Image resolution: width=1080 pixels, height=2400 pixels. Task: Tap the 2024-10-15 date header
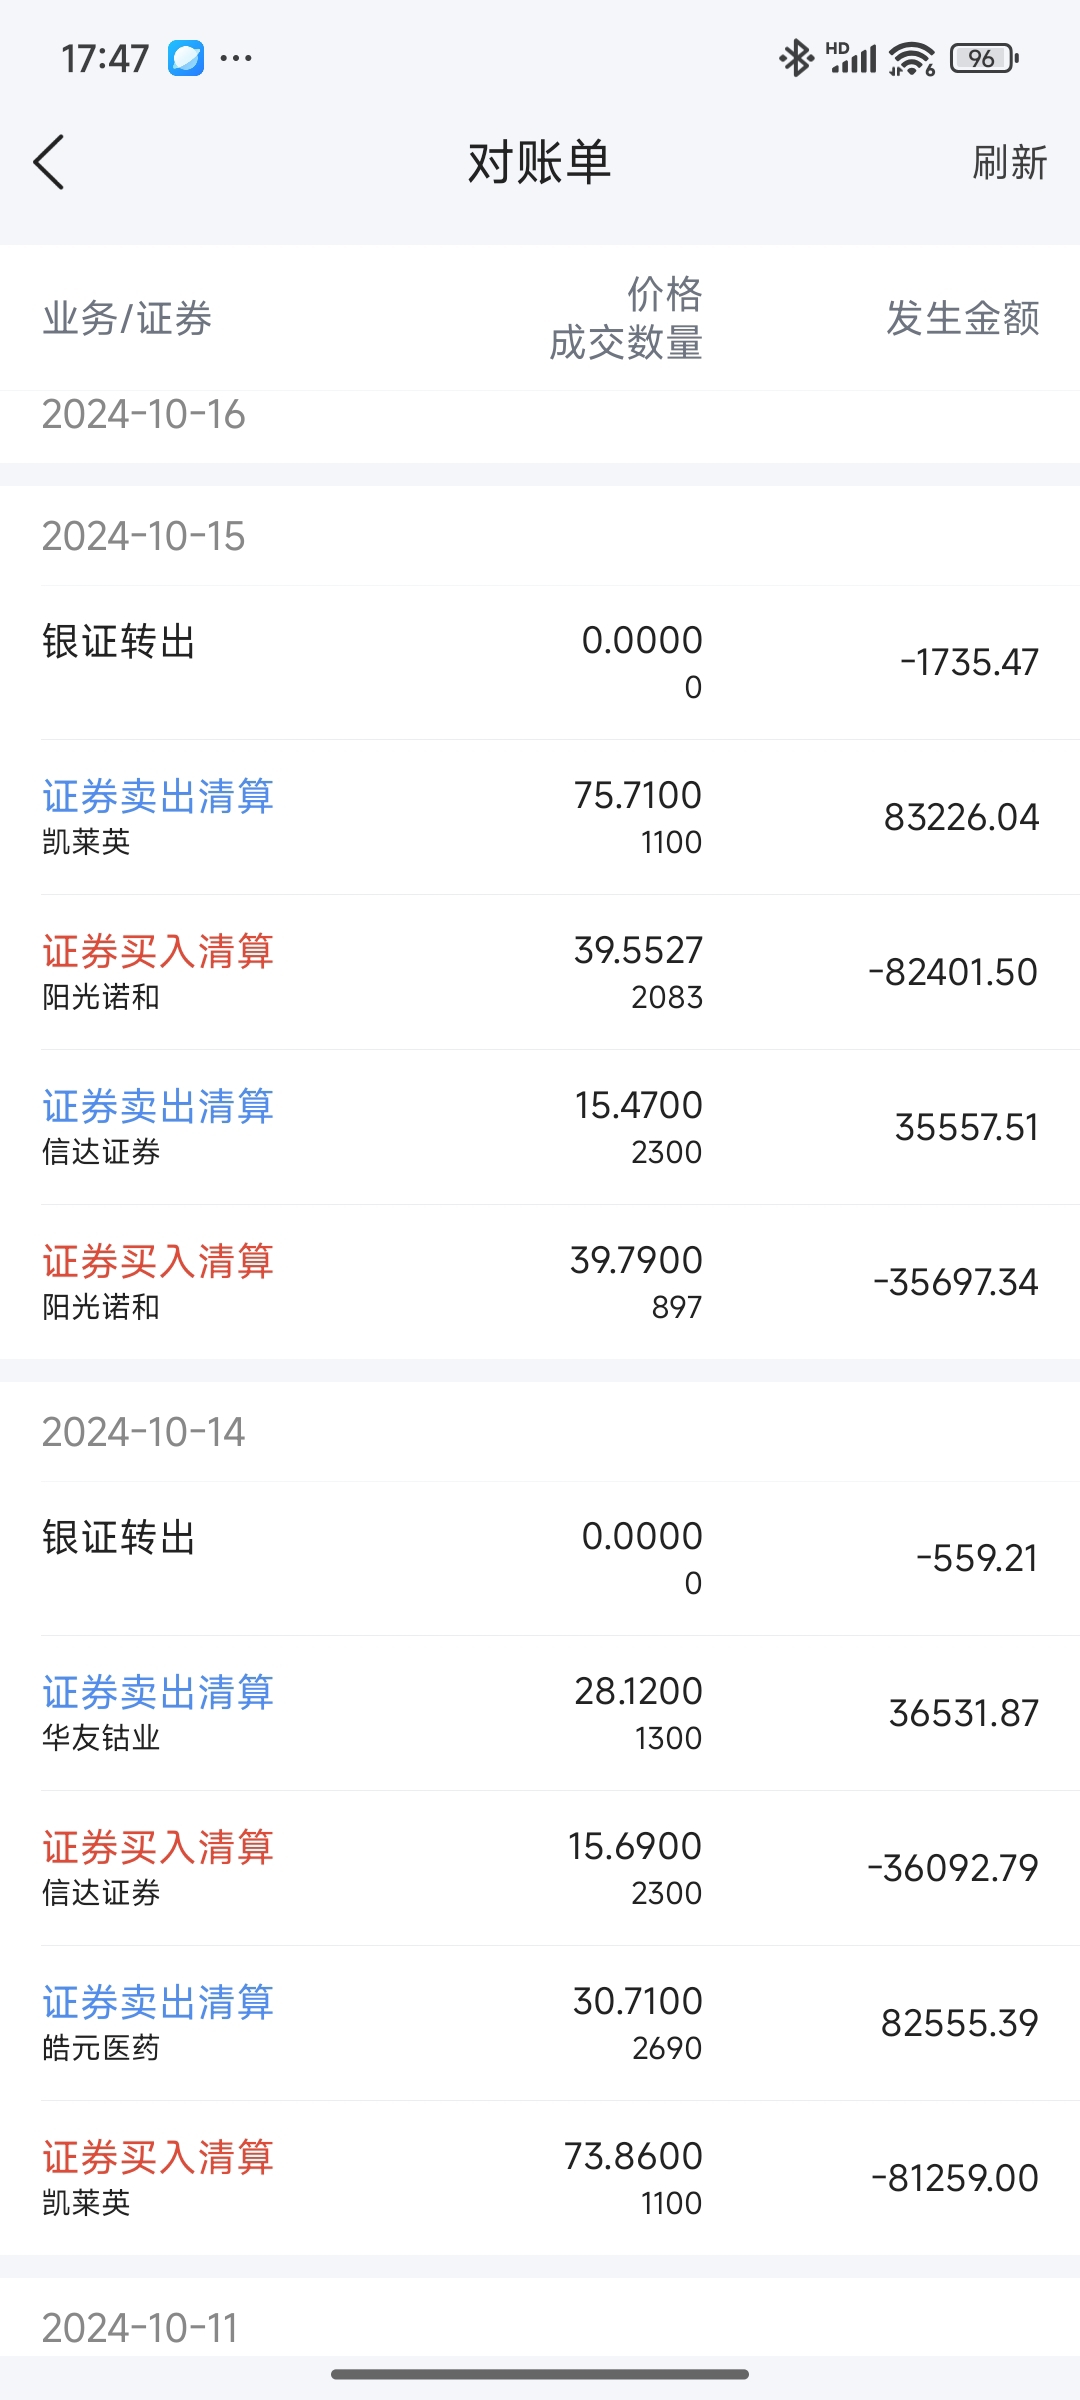(143, 536)
